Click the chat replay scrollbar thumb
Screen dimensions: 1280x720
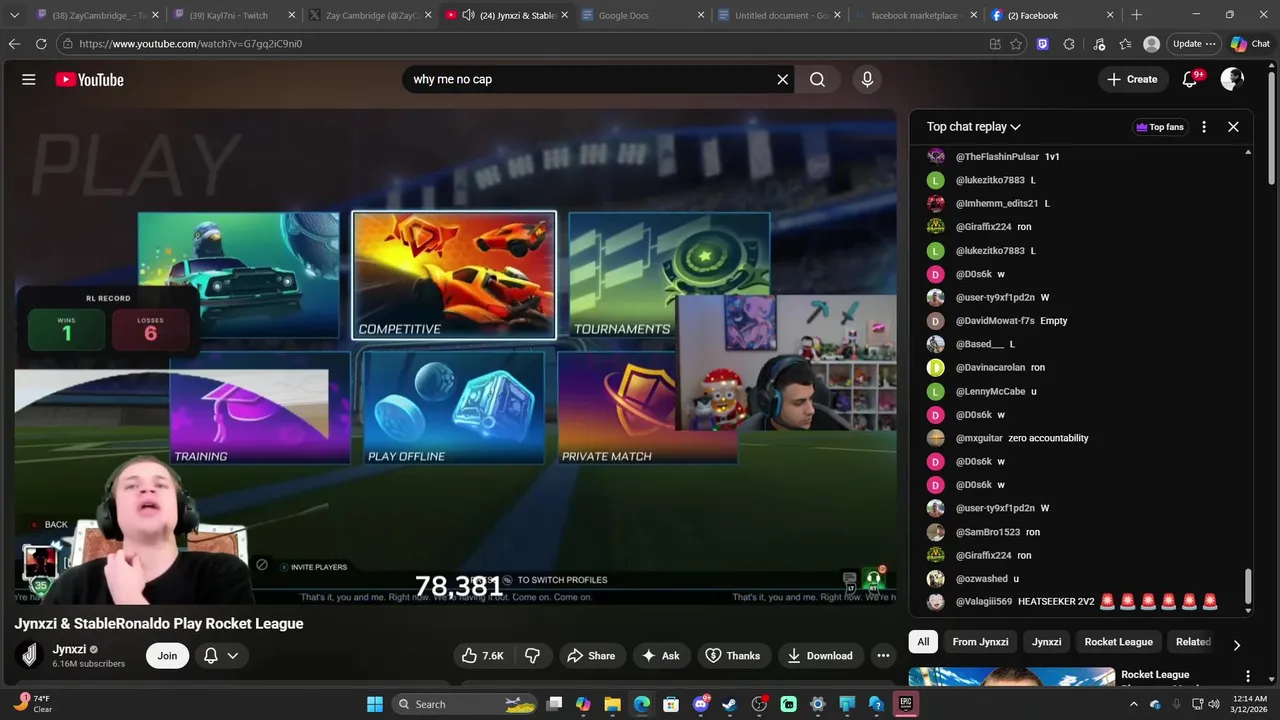click(1248, 588)
